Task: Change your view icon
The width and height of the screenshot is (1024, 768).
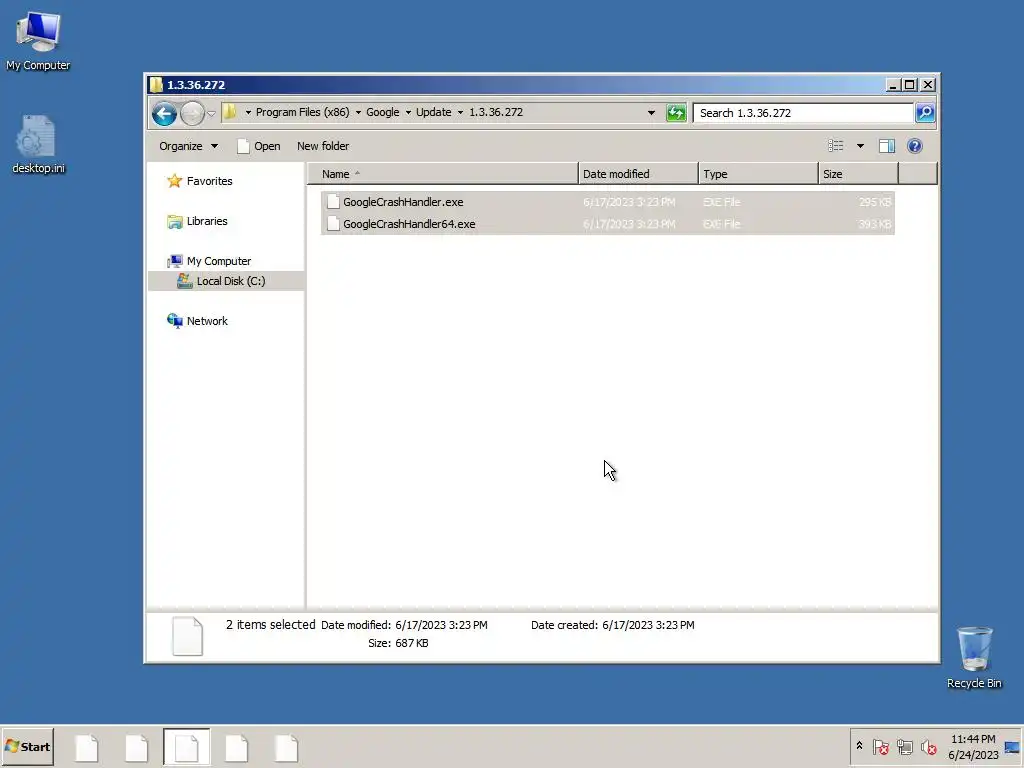Action: [x=836, y=146]
